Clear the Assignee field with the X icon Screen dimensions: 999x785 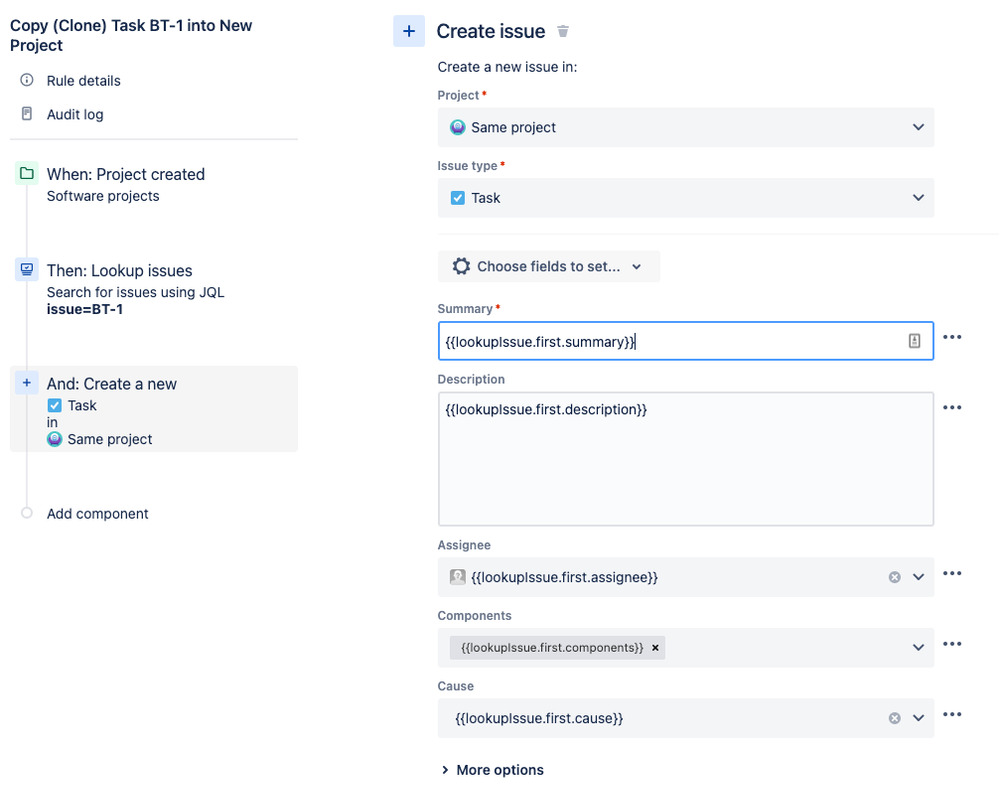[895, 577]
